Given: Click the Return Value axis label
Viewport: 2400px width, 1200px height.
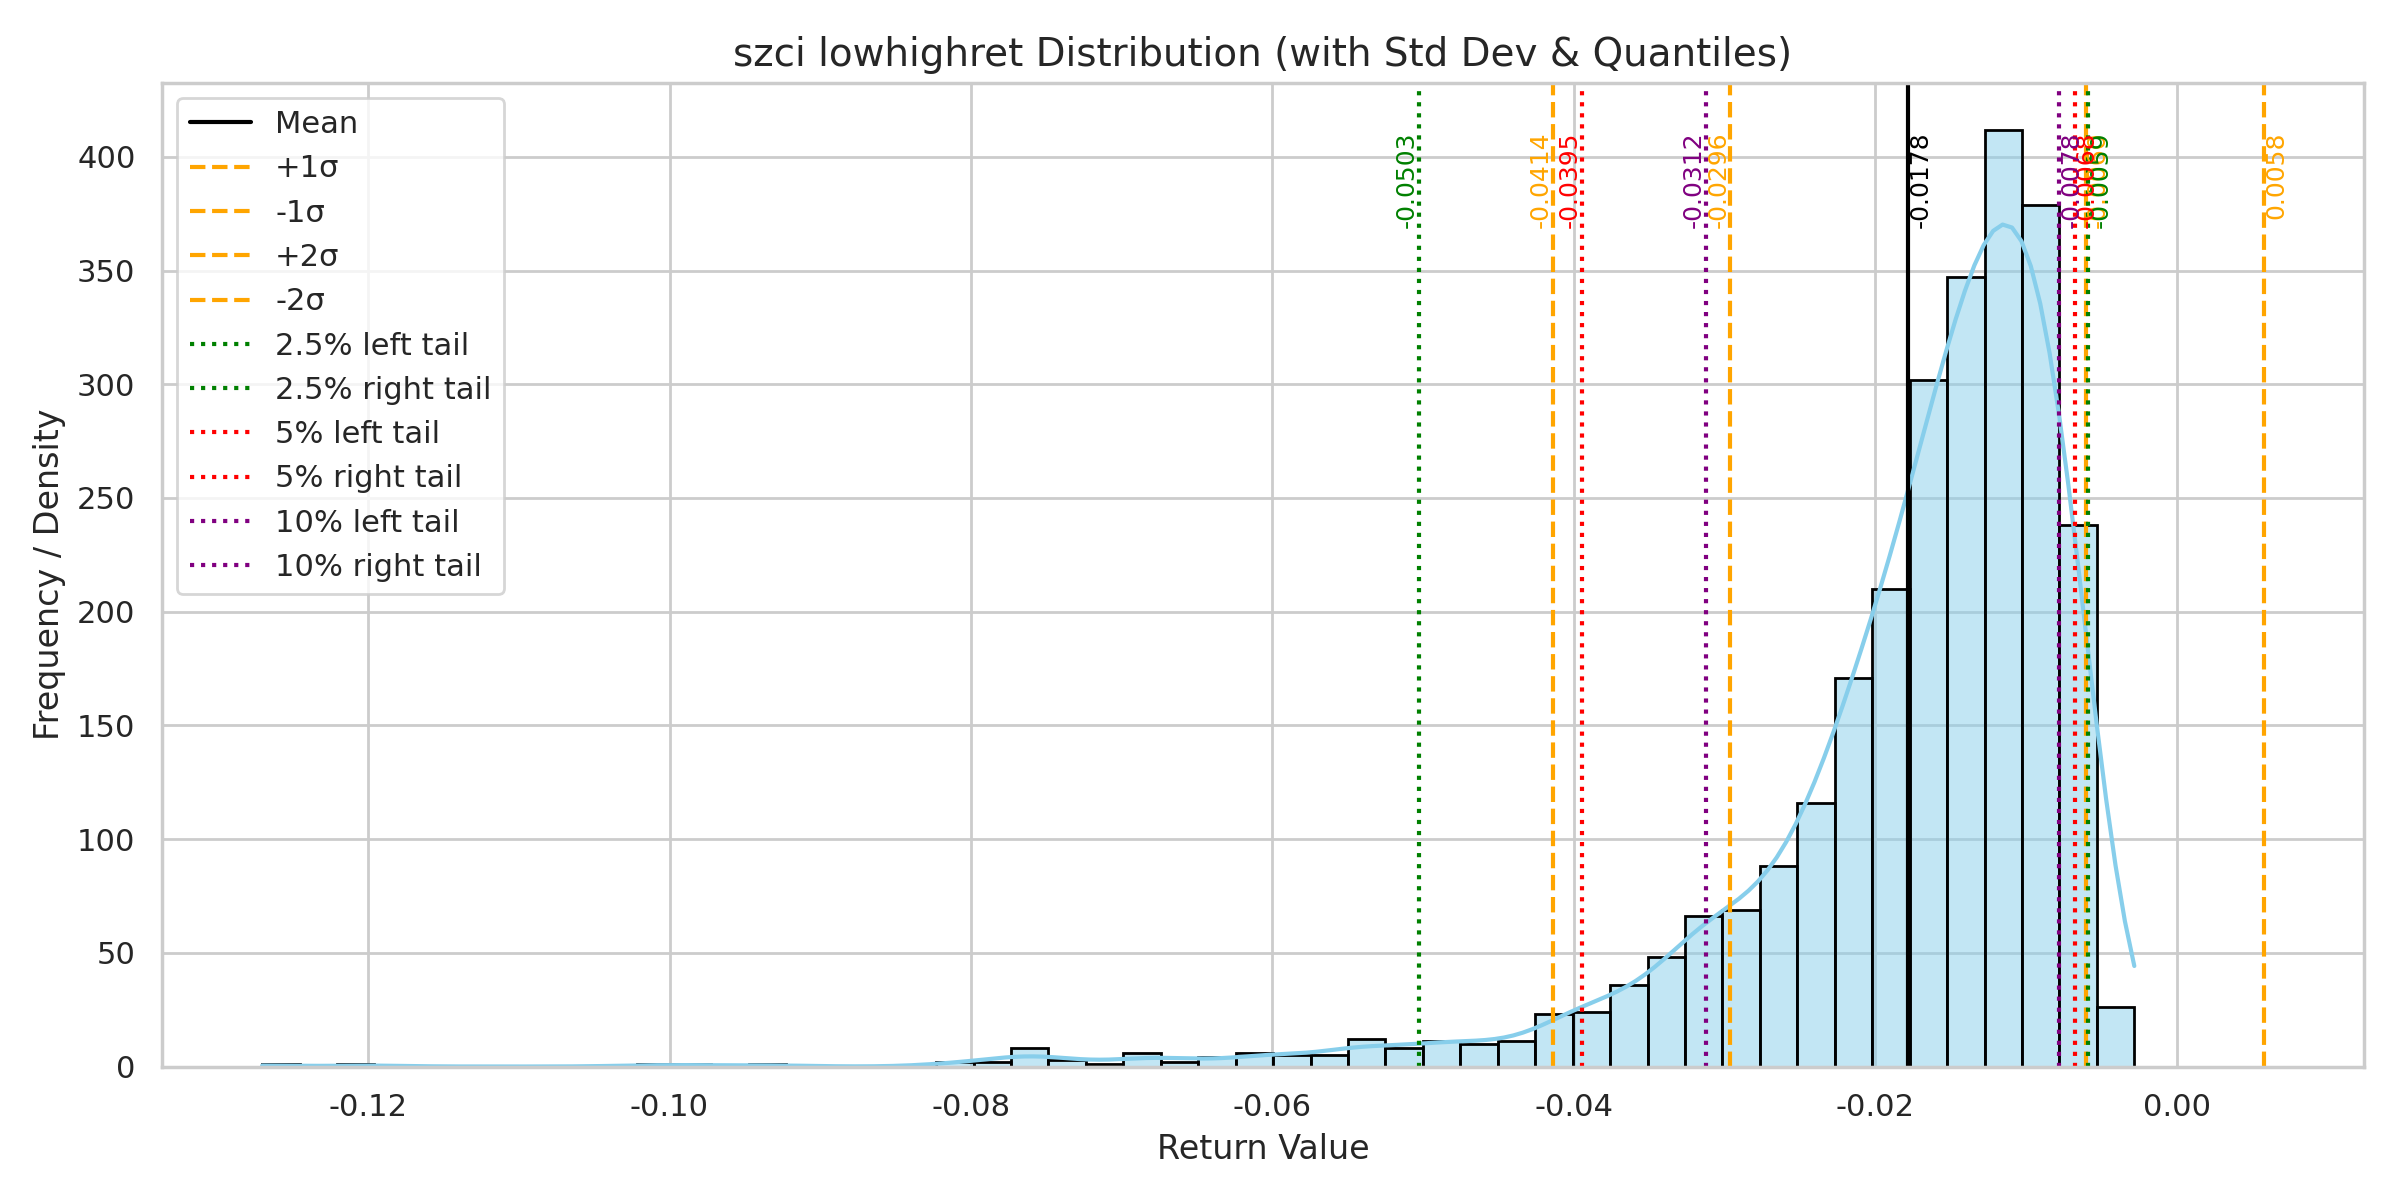Looking at the screenshot, I should [1262, 1148].
